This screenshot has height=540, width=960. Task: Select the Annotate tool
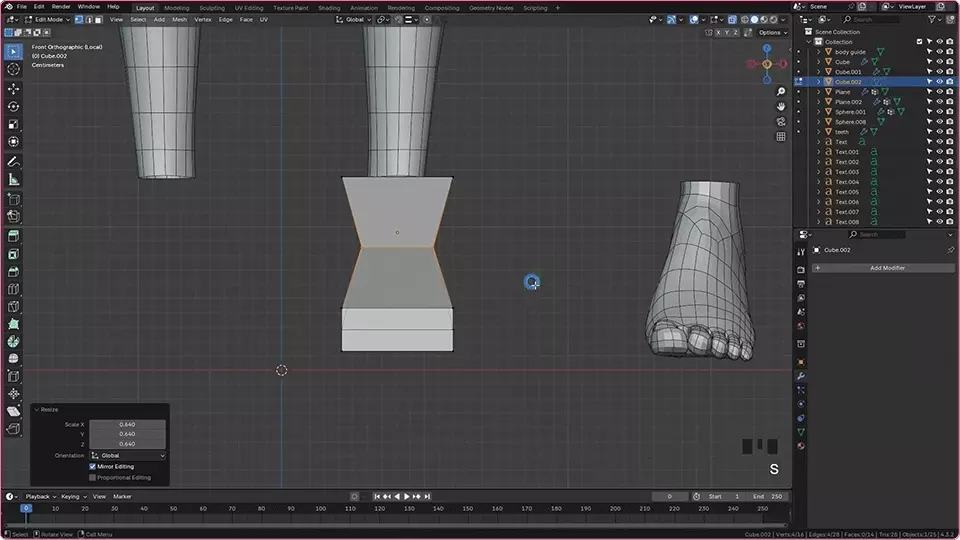click(x=13, y=162)
